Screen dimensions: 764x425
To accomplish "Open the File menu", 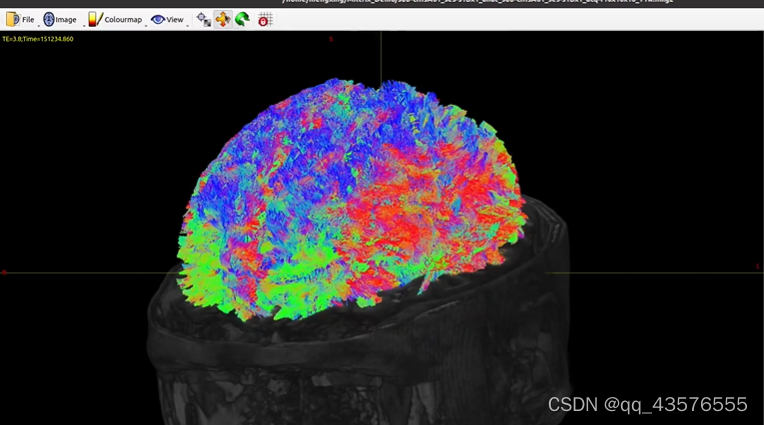I will pos(20,19).
